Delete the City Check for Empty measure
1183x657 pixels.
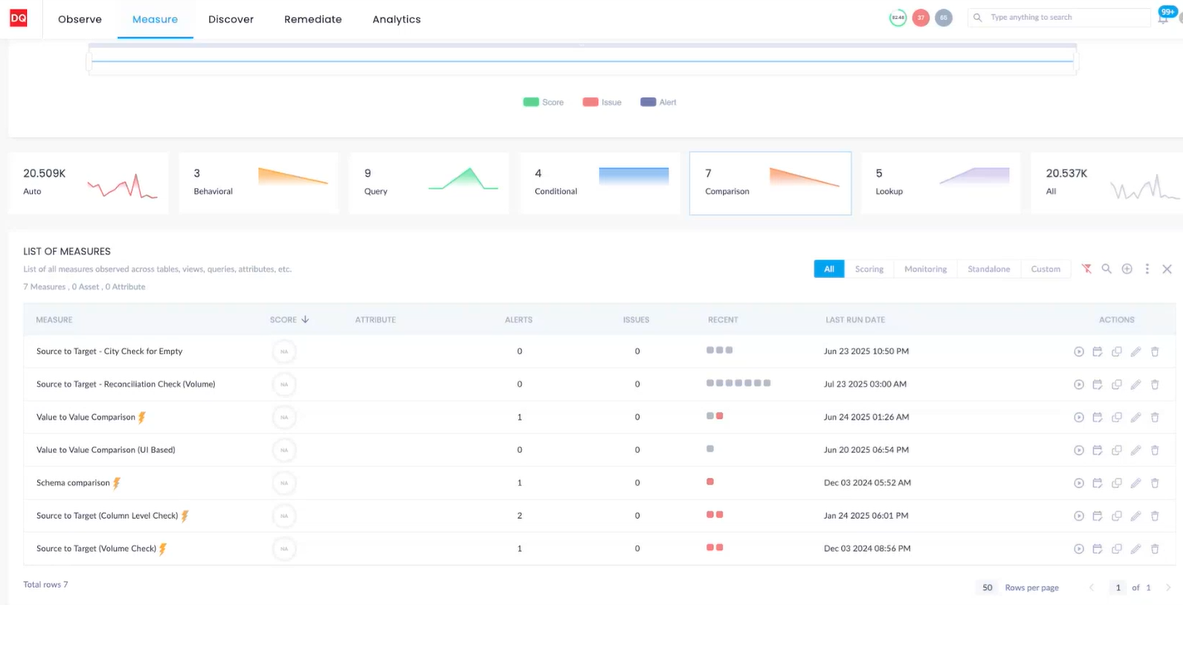pos(1154,352)
